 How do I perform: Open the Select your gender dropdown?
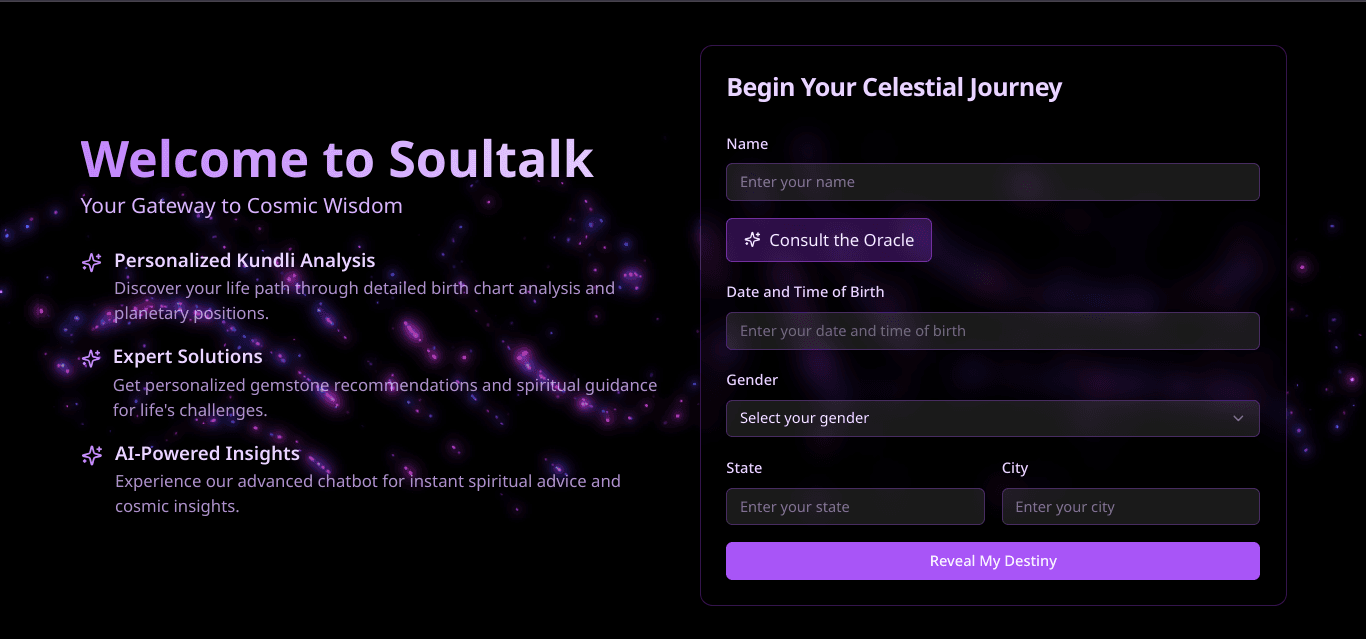pos(993,418)
